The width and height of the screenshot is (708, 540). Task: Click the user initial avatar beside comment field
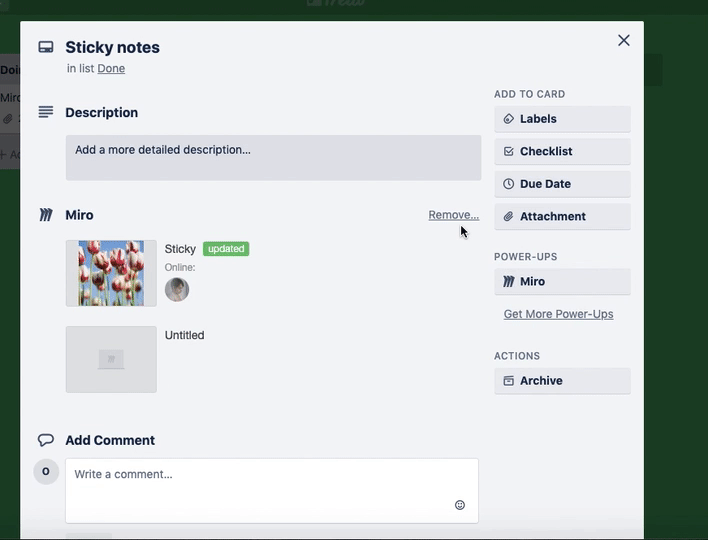click(46, 472)
